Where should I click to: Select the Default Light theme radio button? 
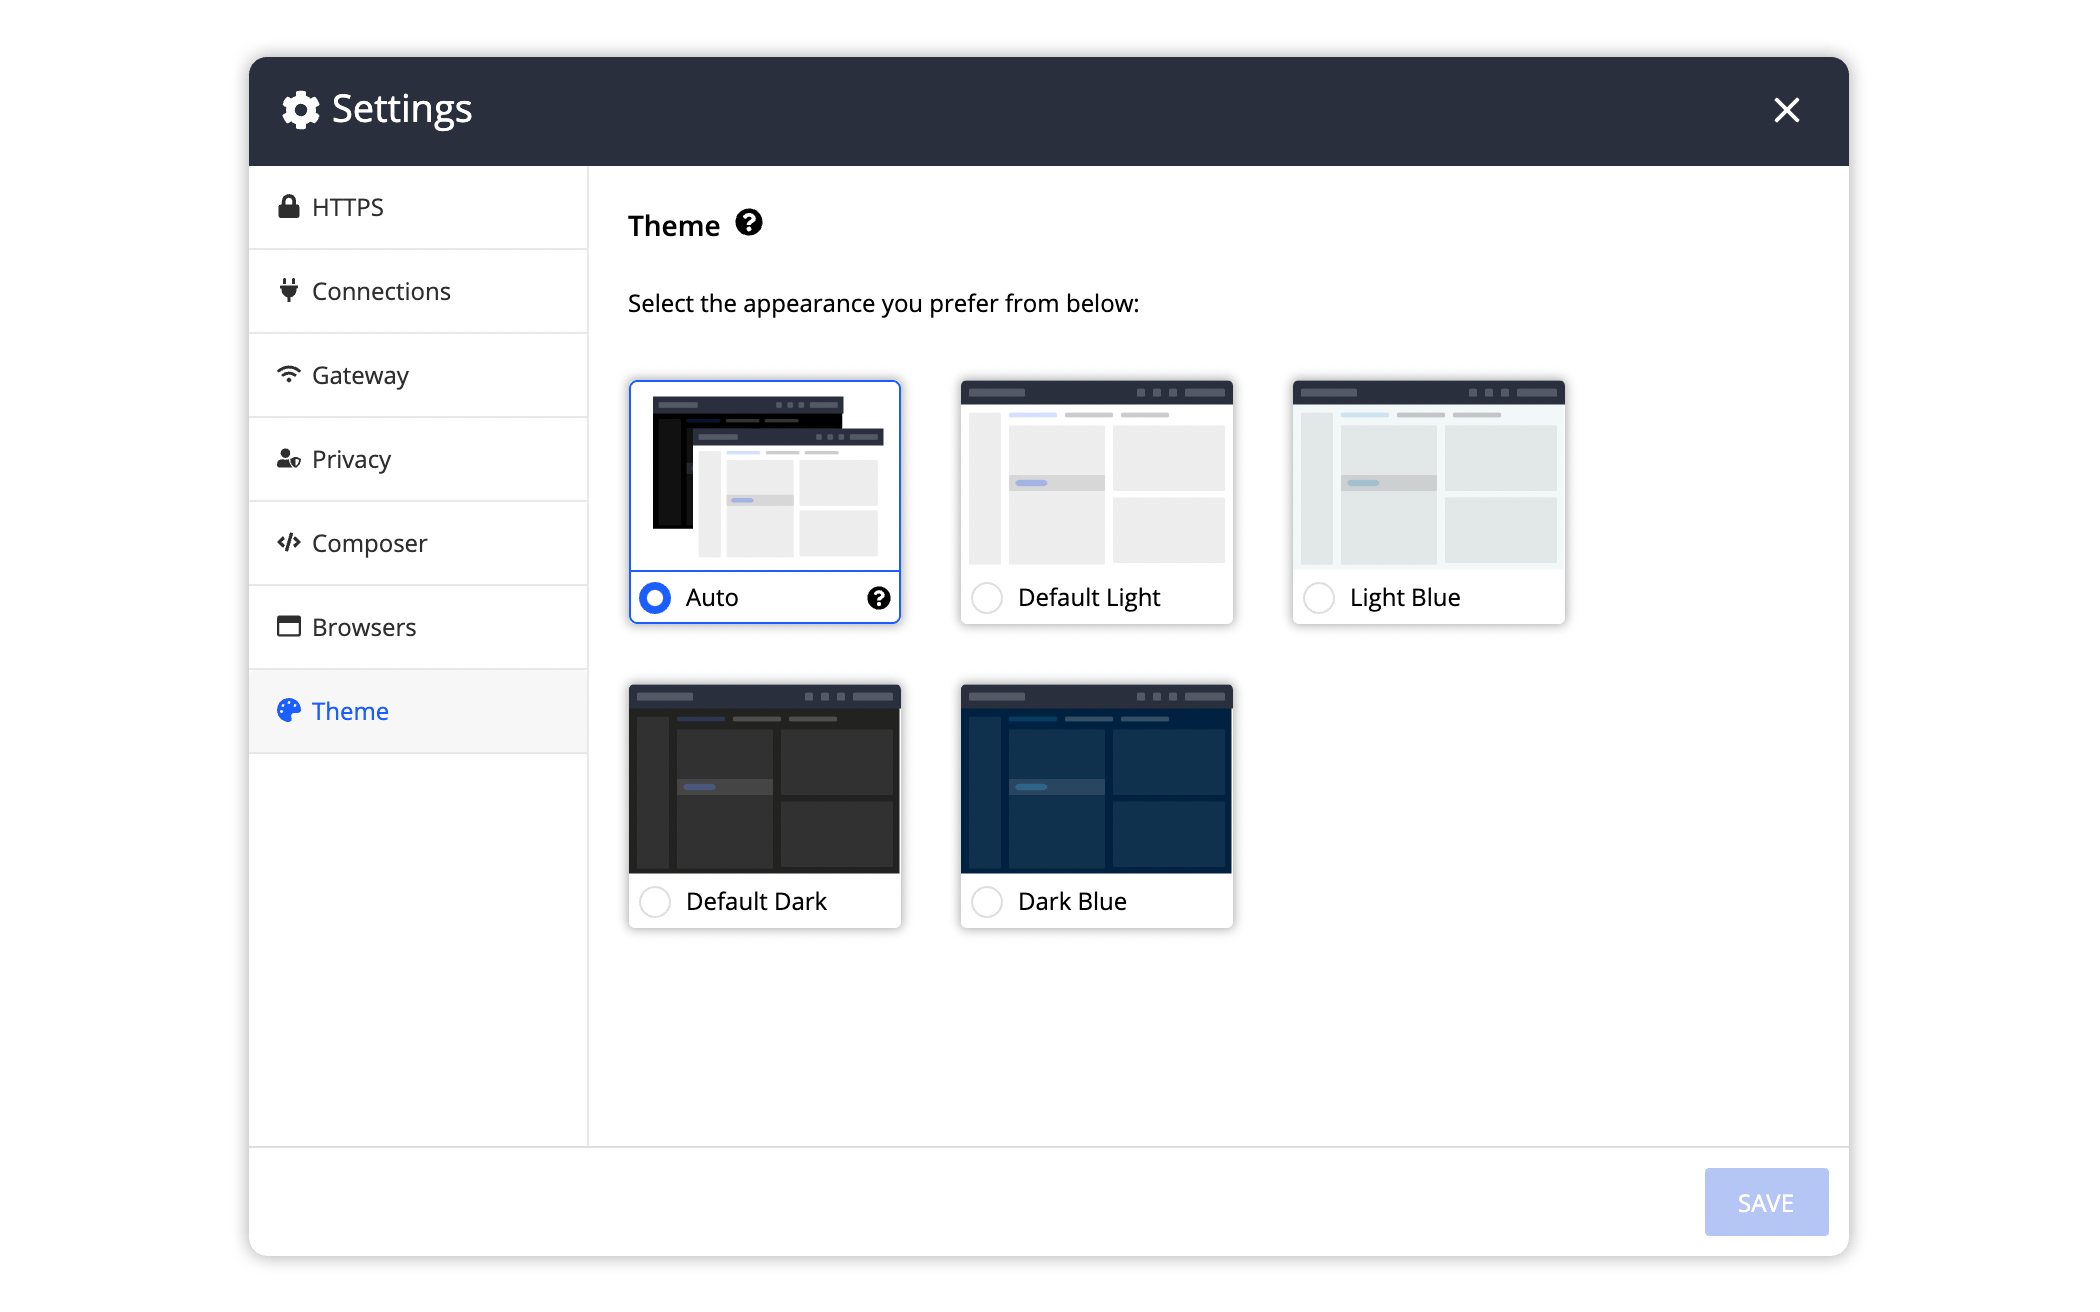(987, 597)
